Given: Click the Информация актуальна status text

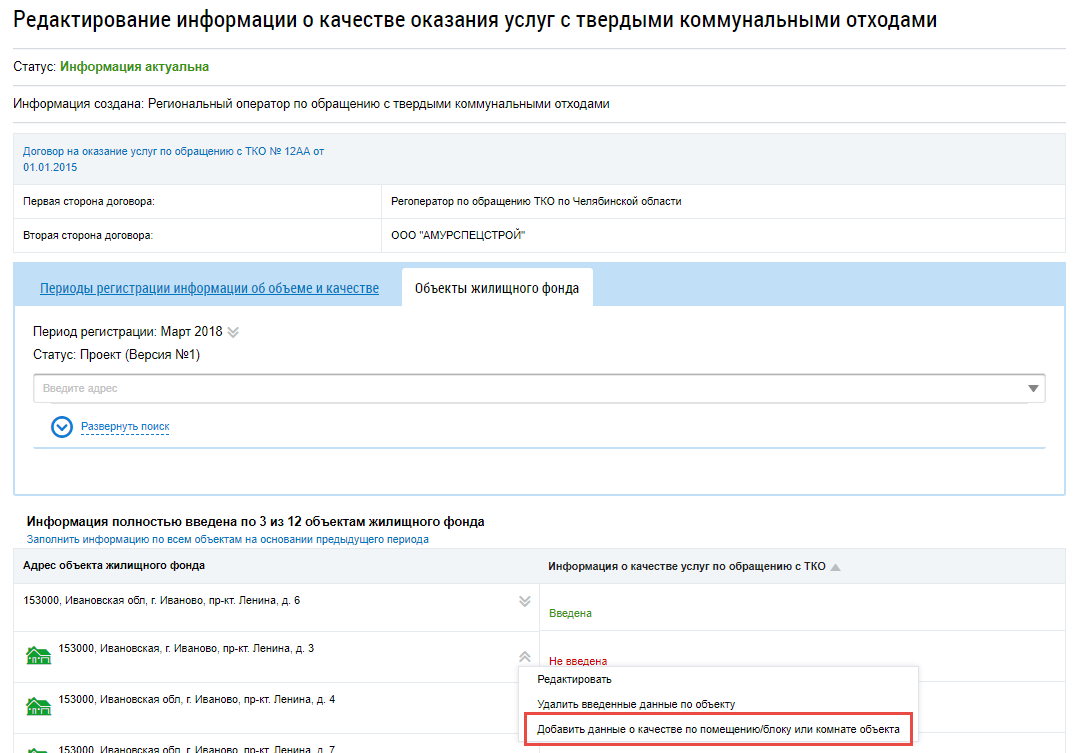Looking at the screenshot, I should [x=135, y=67].
